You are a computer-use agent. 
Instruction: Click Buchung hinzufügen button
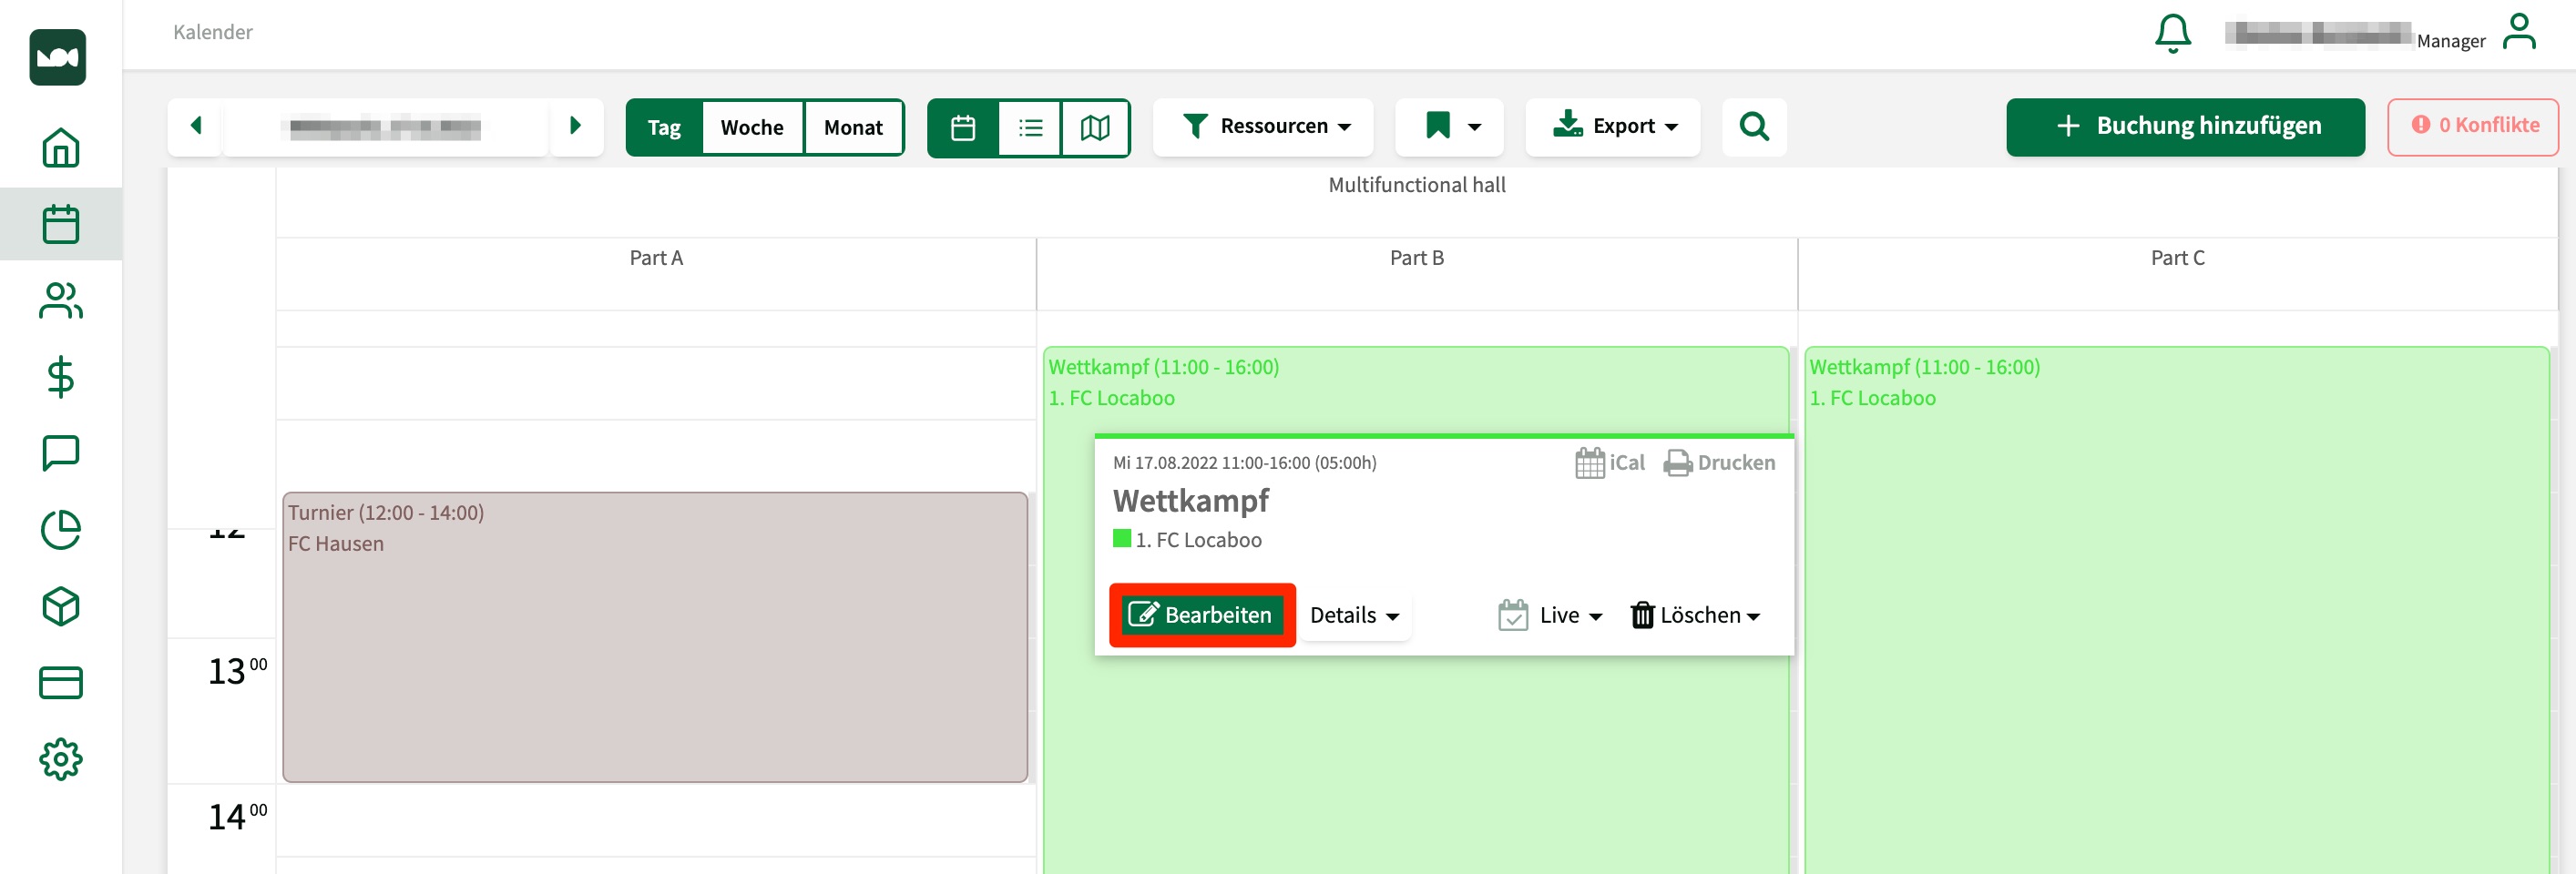tap(2185, 127)
